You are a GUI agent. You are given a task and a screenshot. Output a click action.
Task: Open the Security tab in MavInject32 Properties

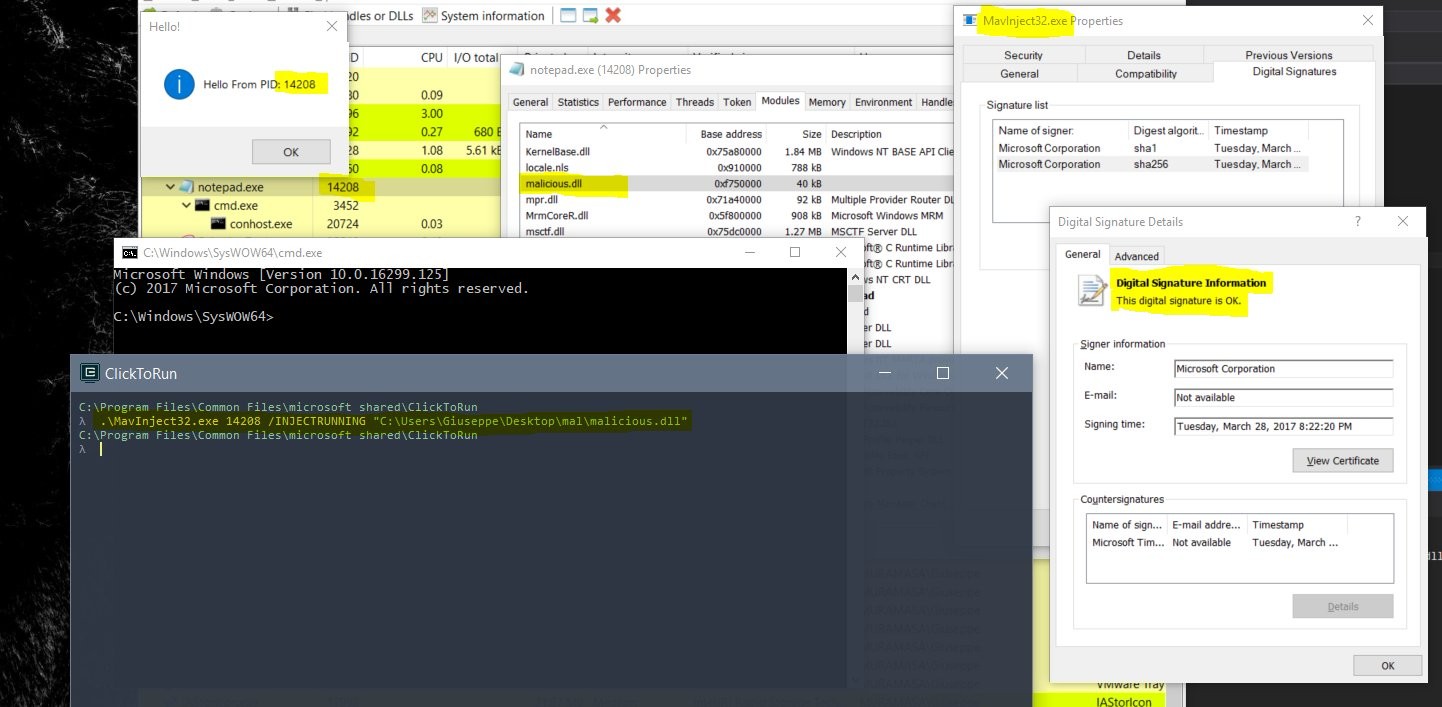[x=1023, y=55]
